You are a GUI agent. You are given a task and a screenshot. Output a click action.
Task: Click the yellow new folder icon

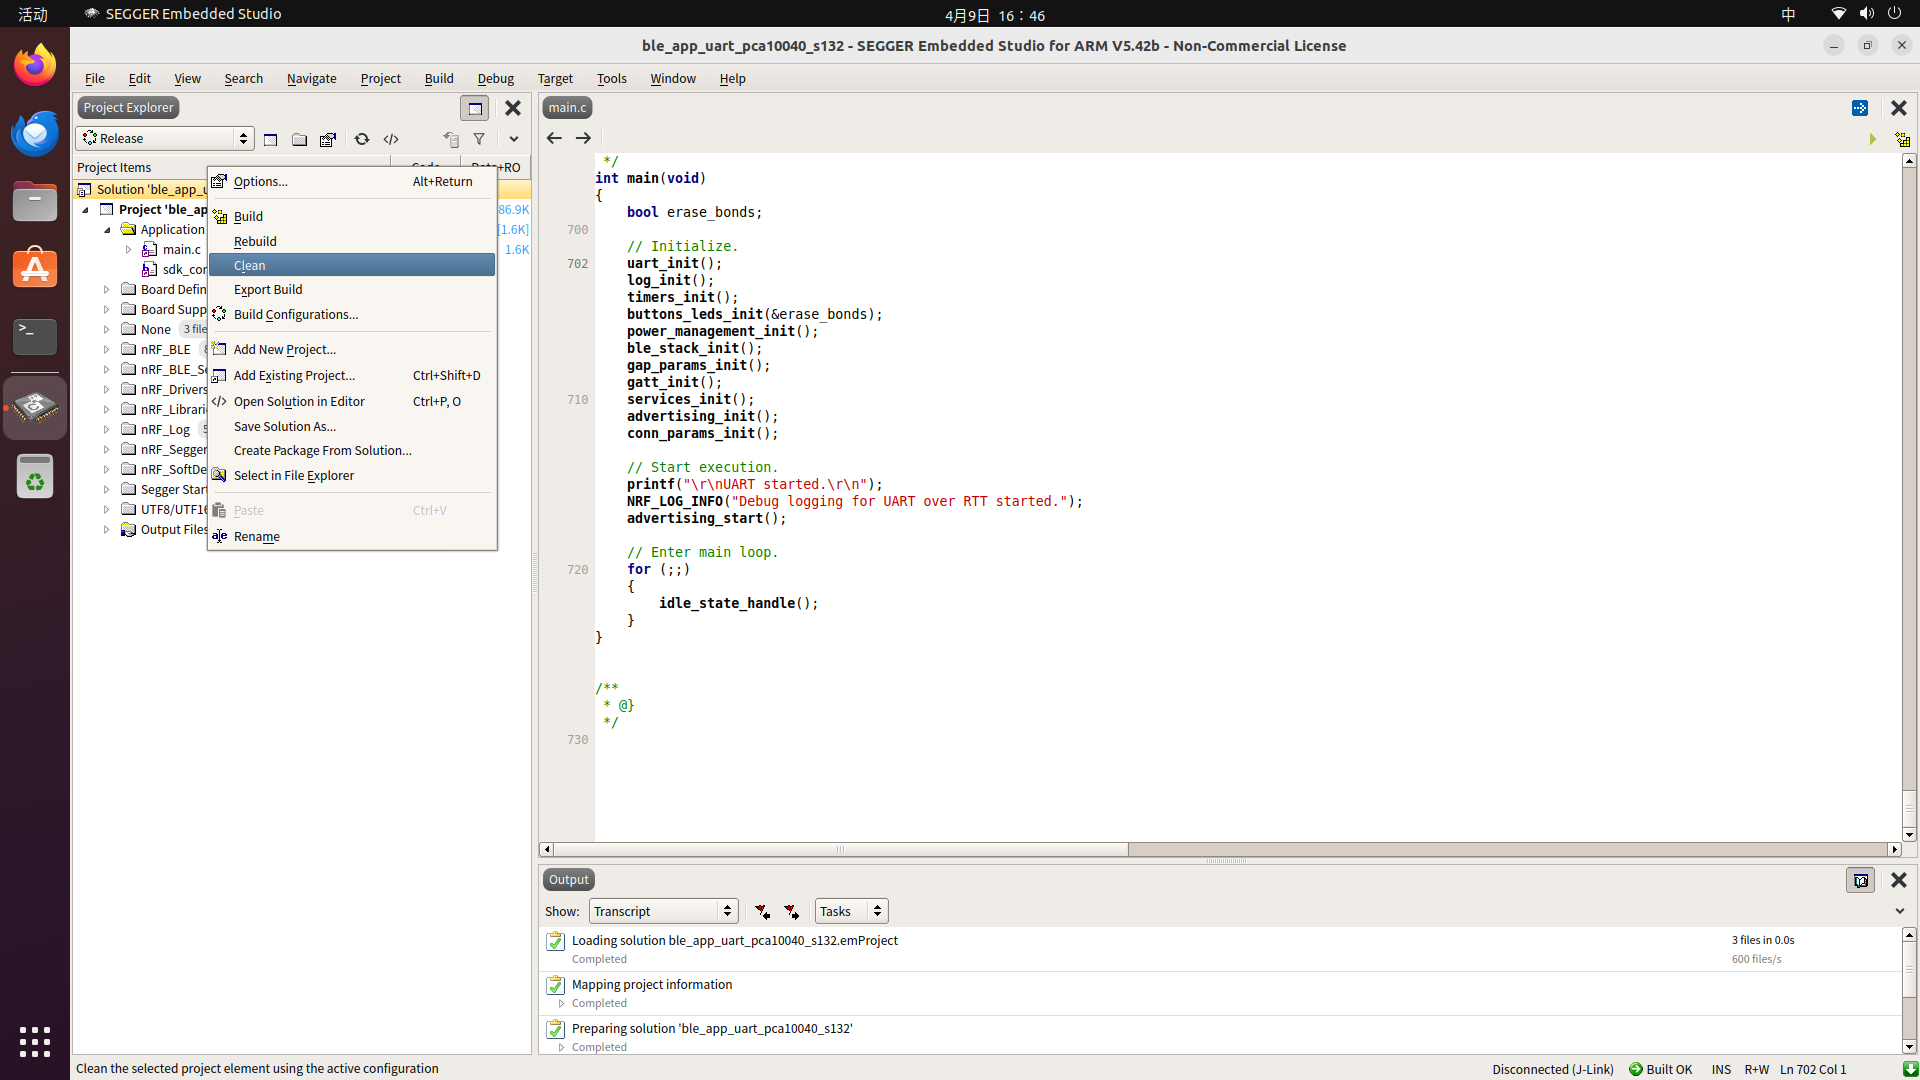point(299,139)
